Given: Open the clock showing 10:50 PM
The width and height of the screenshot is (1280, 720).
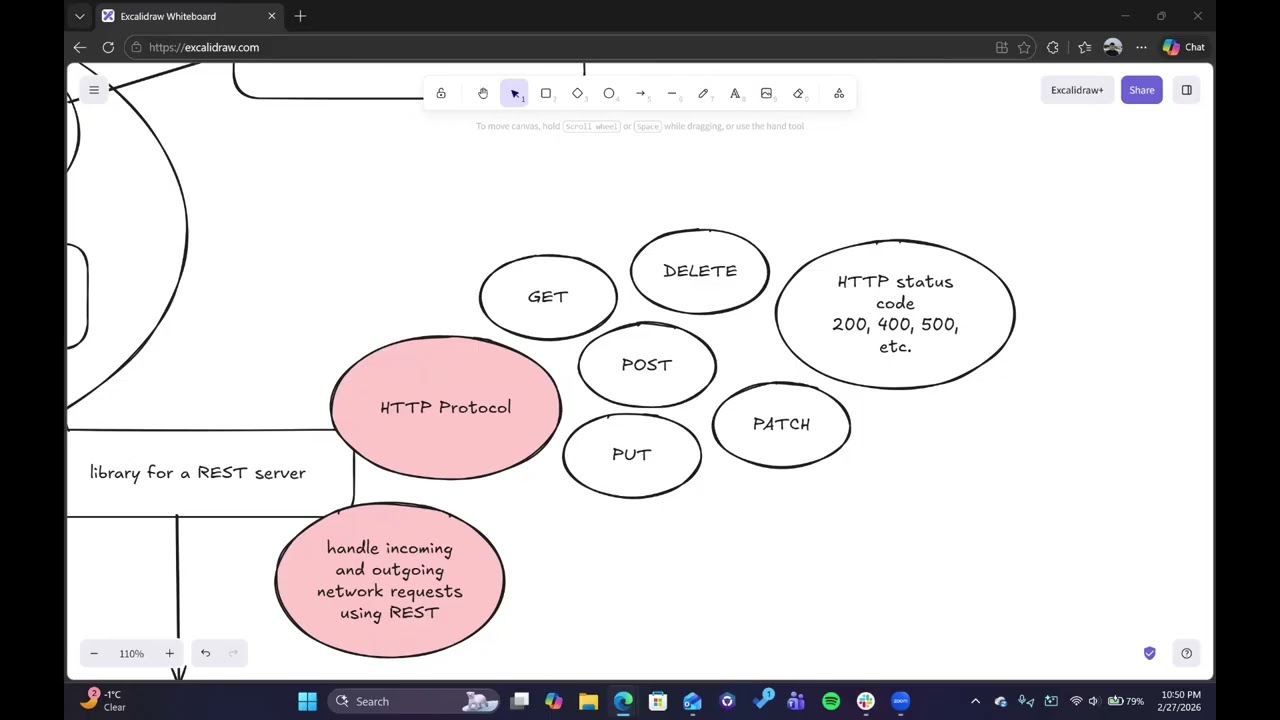Looking at the screenshot, I should click(1181, 701).
